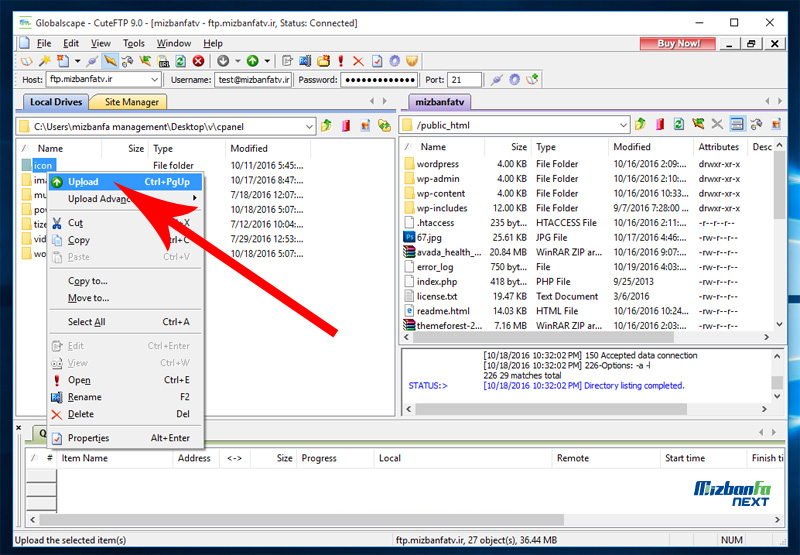Viewport: 800px width, 555px height.
Task: Open the local path dropdown list
Action: pos(309,126)
